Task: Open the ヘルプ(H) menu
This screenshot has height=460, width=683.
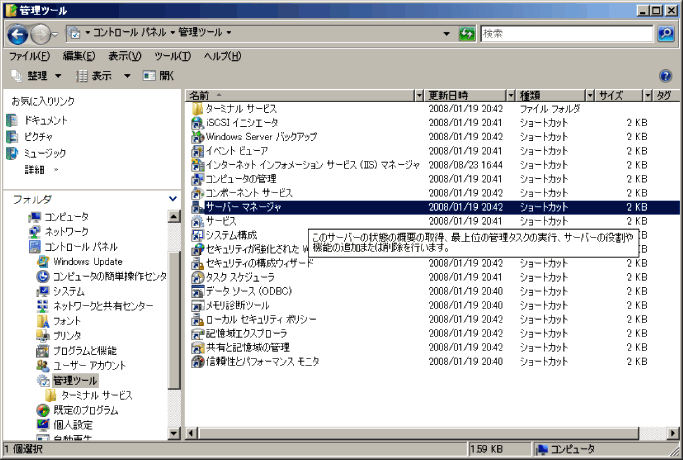Action: click(222, 56)
